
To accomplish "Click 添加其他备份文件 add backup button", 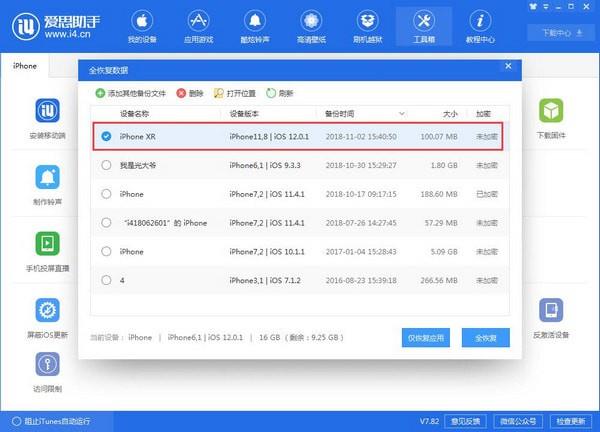I will click(130, 93).
